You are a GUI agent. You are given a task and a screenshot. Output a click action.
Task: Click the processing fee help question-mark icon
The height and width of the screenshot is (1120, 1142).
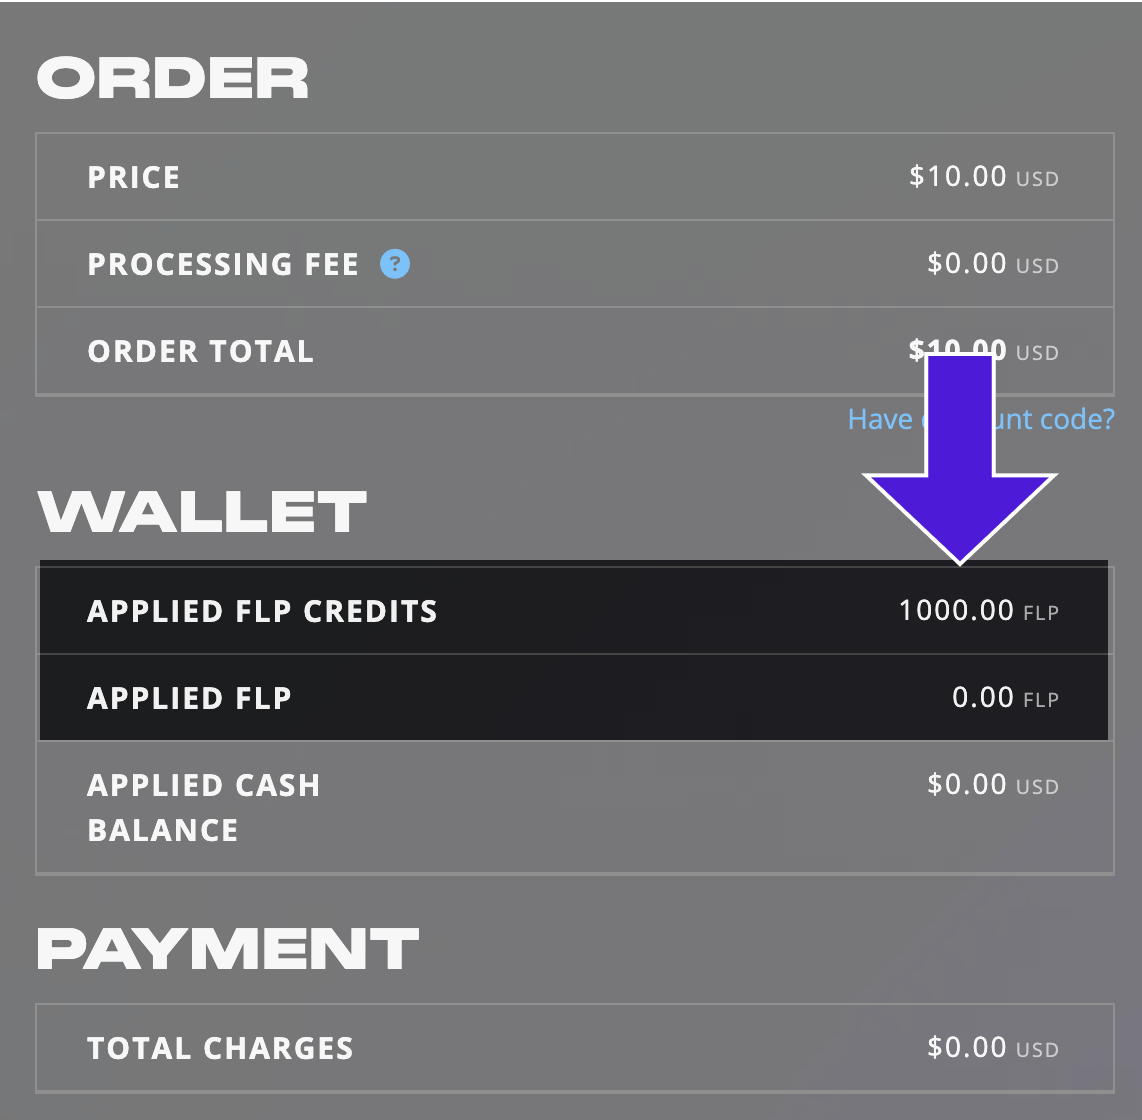(x=395, y=264)
